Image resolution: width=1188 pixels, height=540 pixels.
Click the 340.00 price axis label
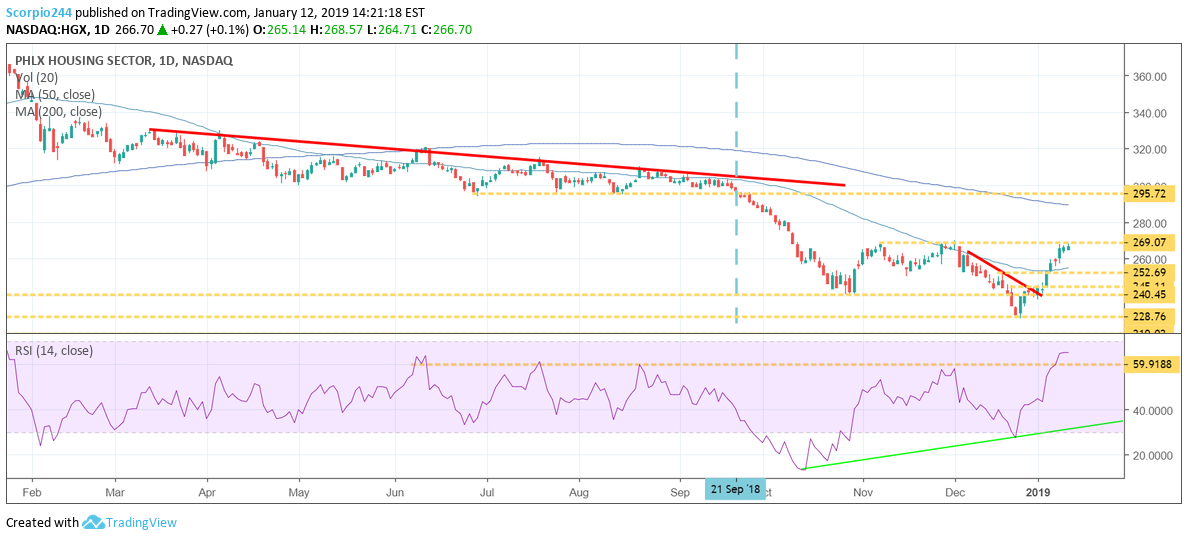click(1151, 113)
